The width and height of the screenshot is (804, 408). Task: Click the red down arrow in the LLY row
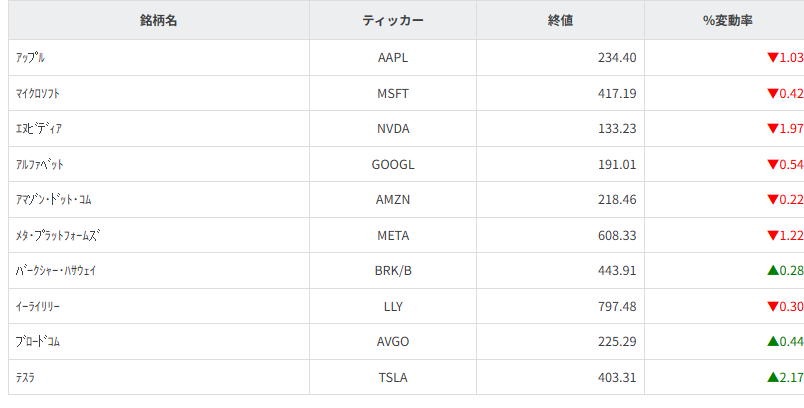tap(772, 307)
